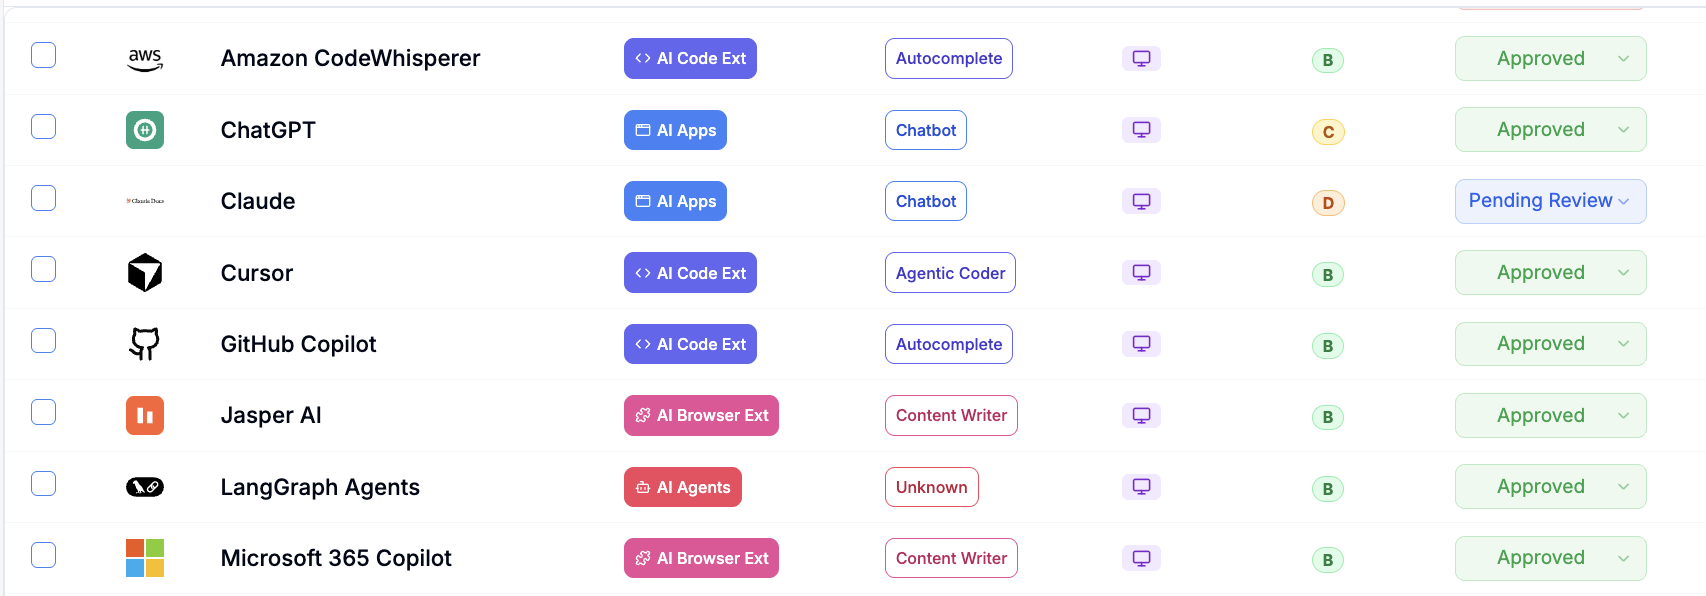Click the ChatGPT green logo icon
The height and width of the screenshot is (596, 1706).
click(x=145, y=130)
